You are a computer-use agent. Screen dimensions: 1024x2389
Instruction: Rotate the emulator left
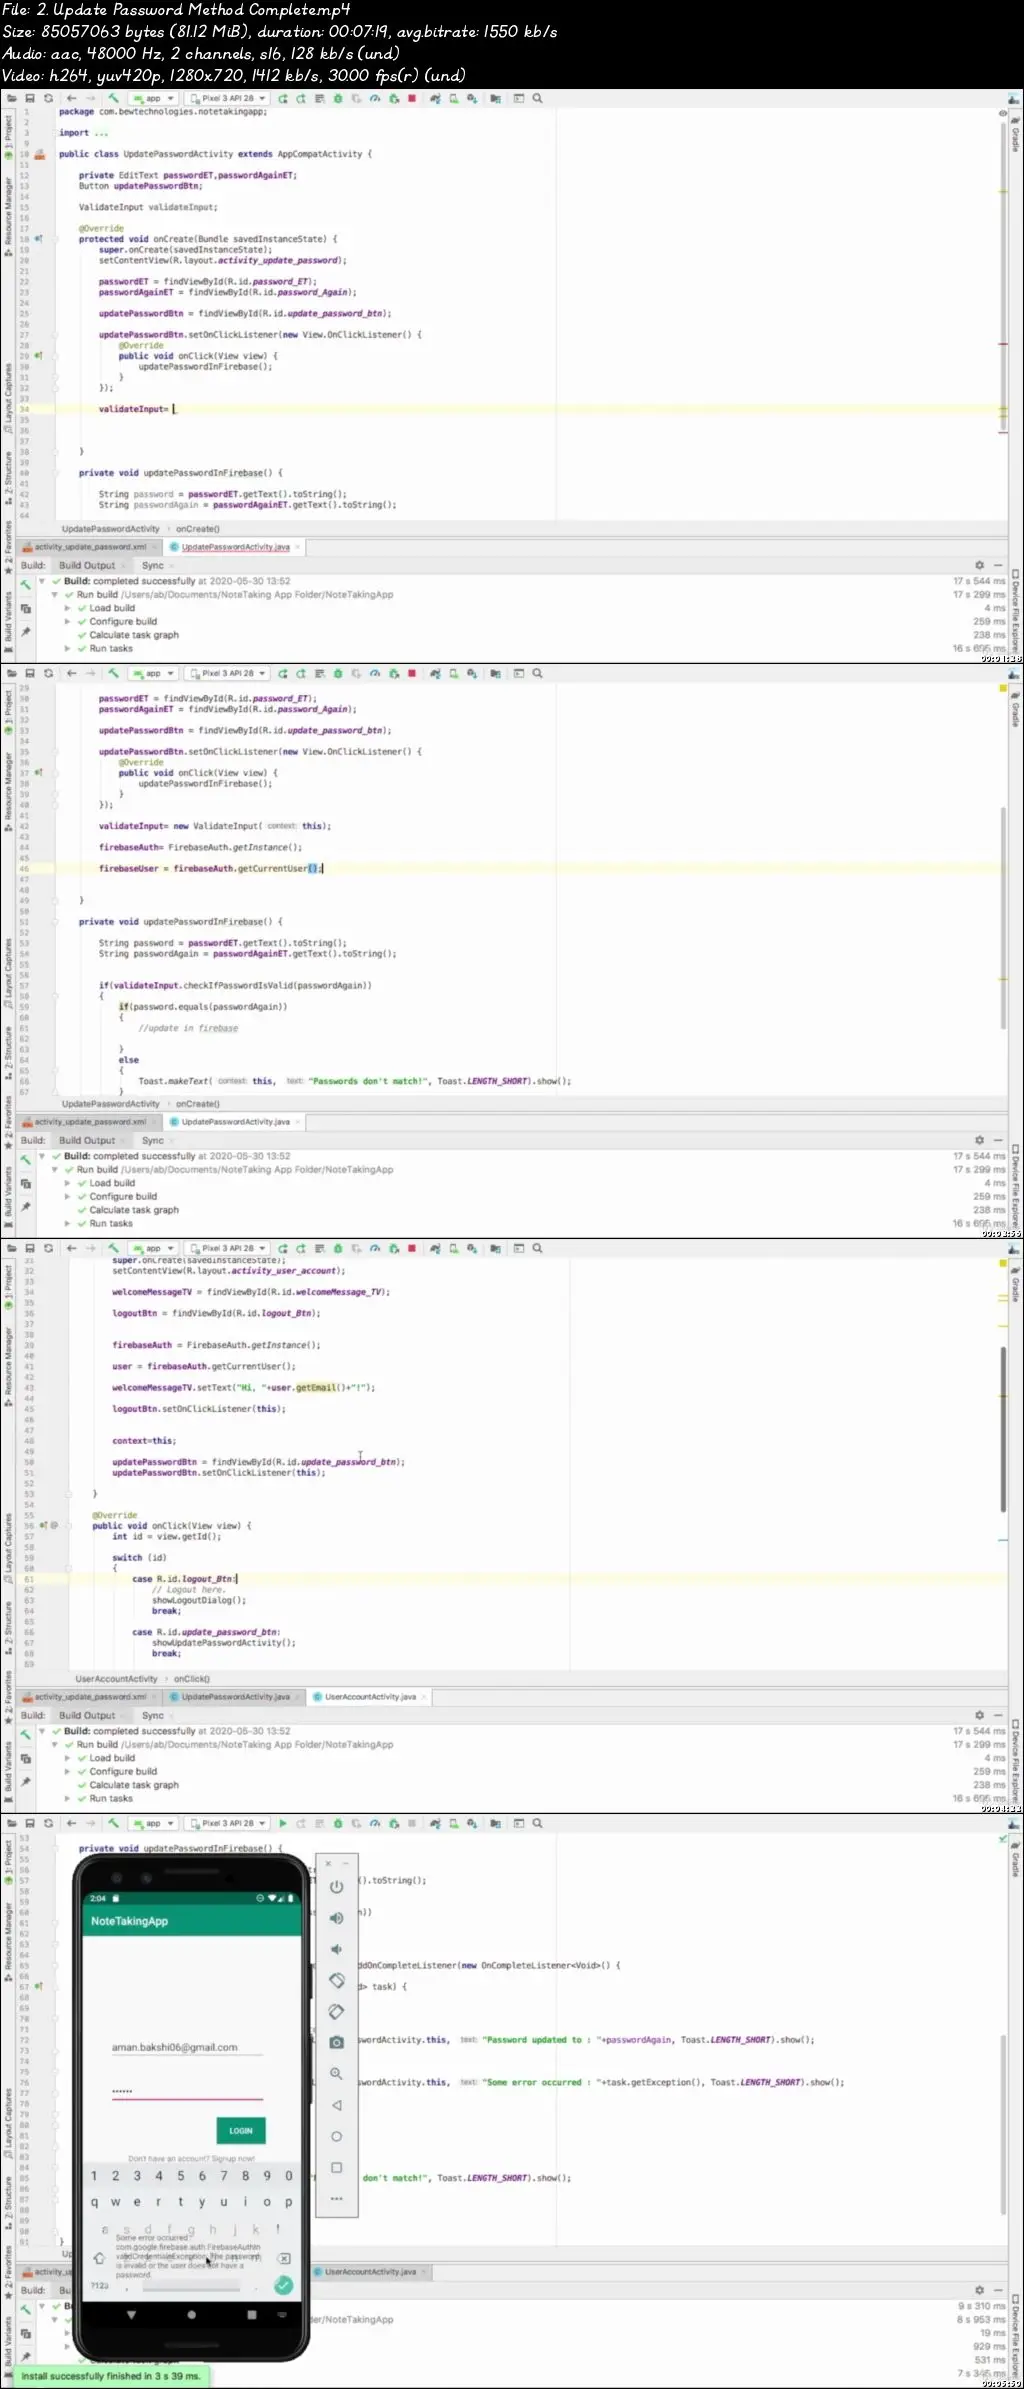click(x=337, y=1980)
